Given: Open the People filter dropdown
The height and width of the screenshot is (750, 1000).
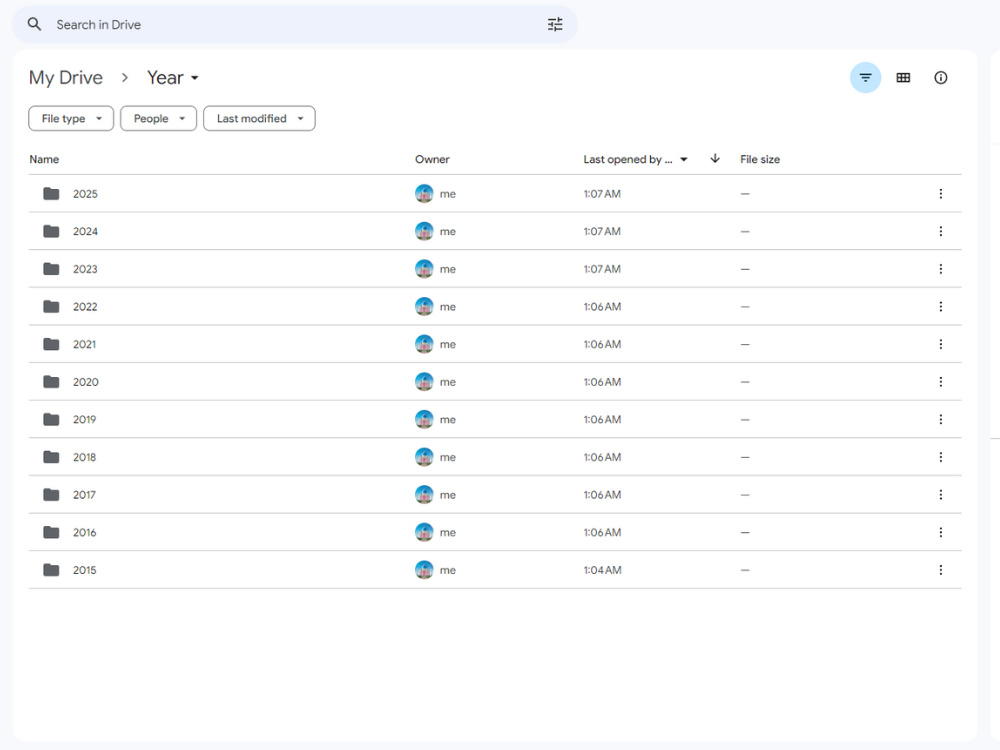Looking at the screenshot, I should [158, 119].
